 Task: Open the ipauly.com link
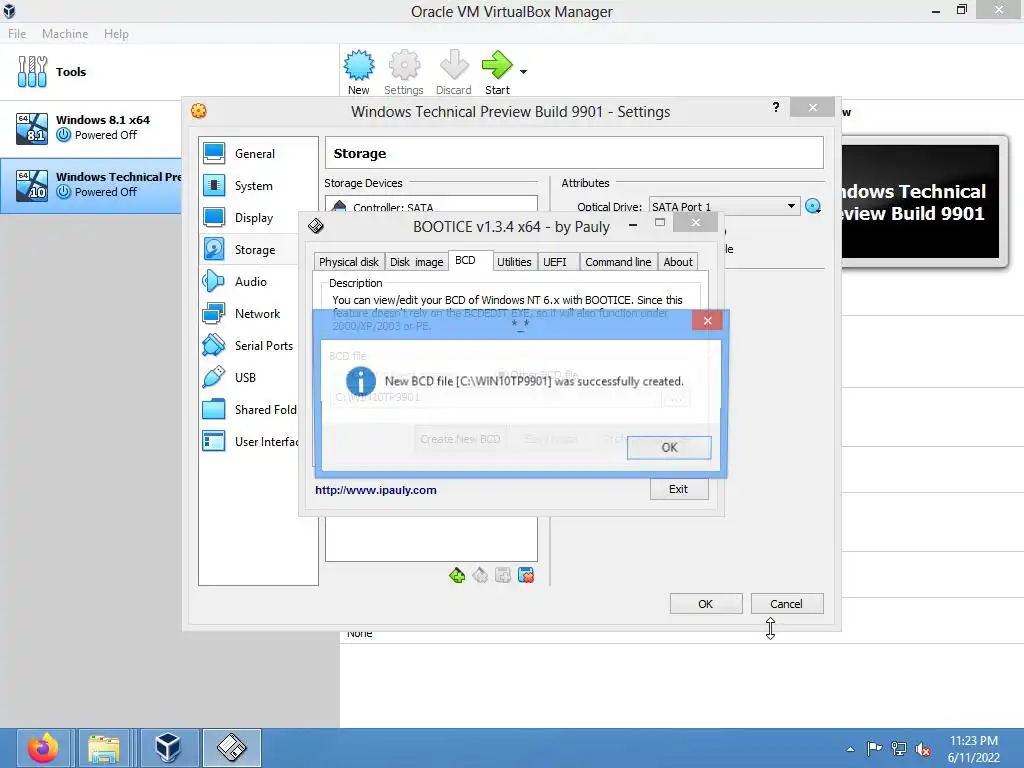tap(376, 490)
